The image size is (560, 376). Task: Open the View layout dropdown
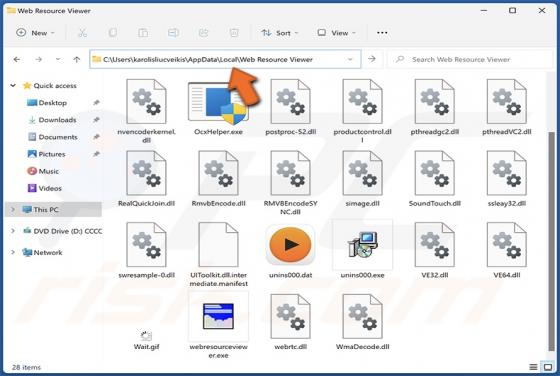pos(337,33)
